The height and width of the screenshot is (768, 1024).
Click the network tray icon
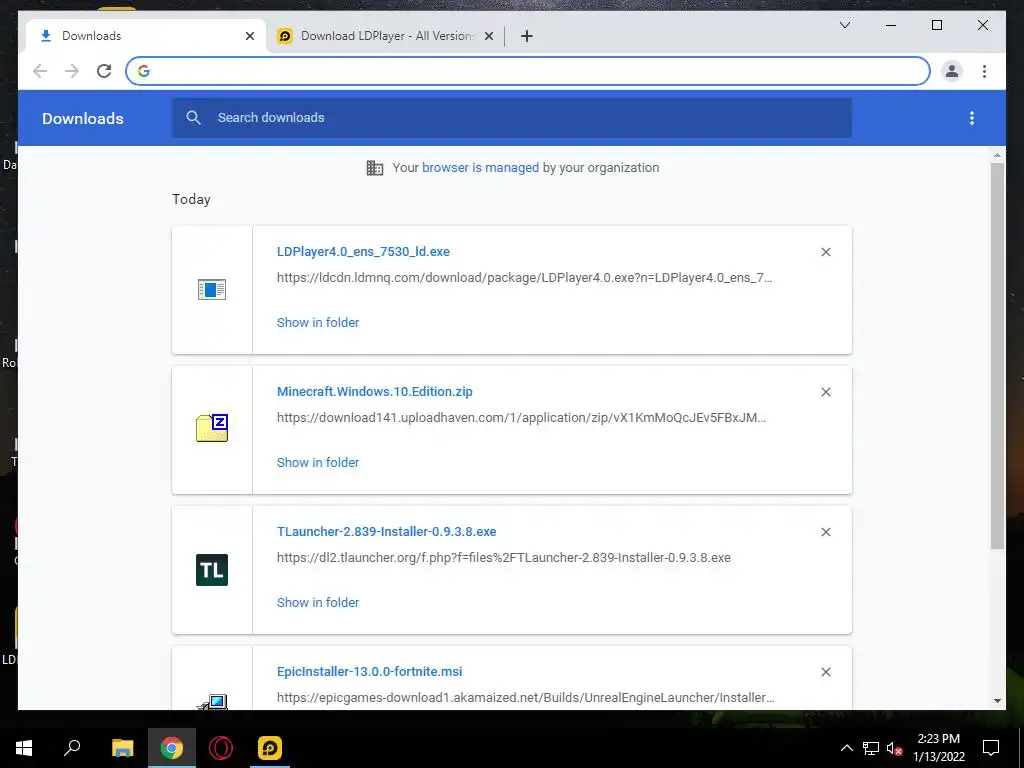[x=871, y=748]
